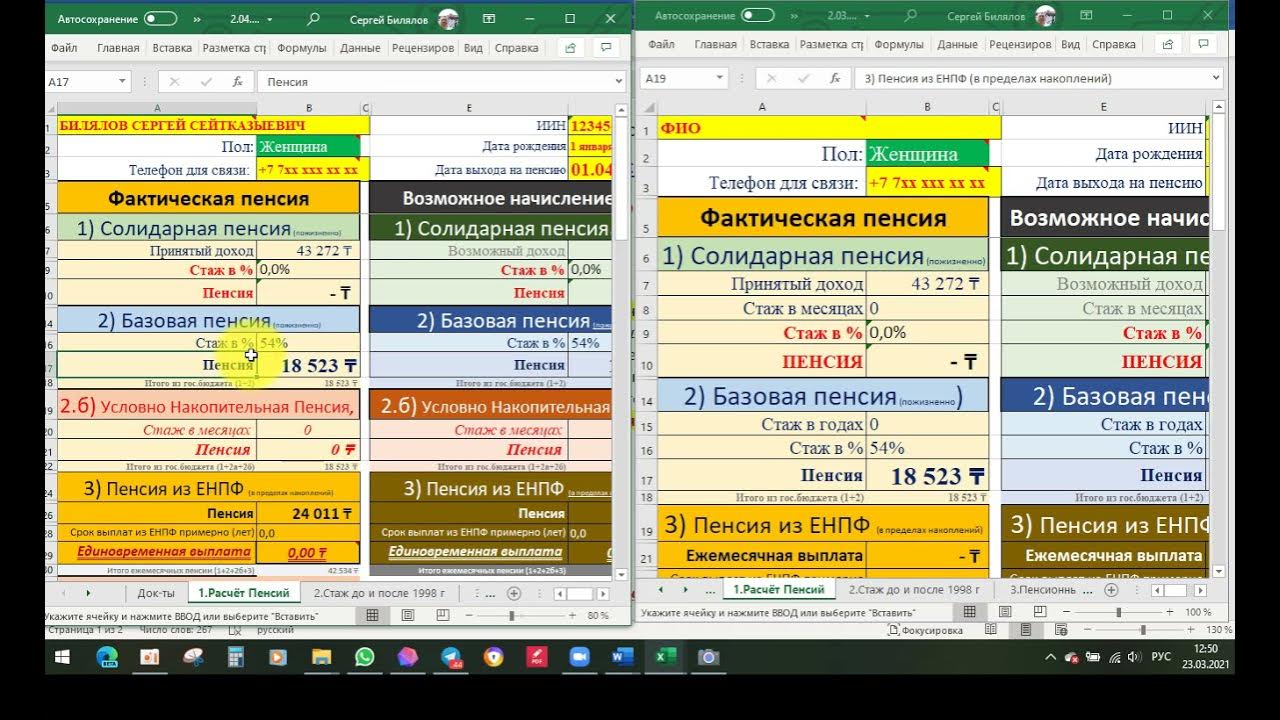Expand formula bar in right Excel window
The width and height of the screenshot is (1280, 720).
pyautogui.click(x=1216, y=78)
